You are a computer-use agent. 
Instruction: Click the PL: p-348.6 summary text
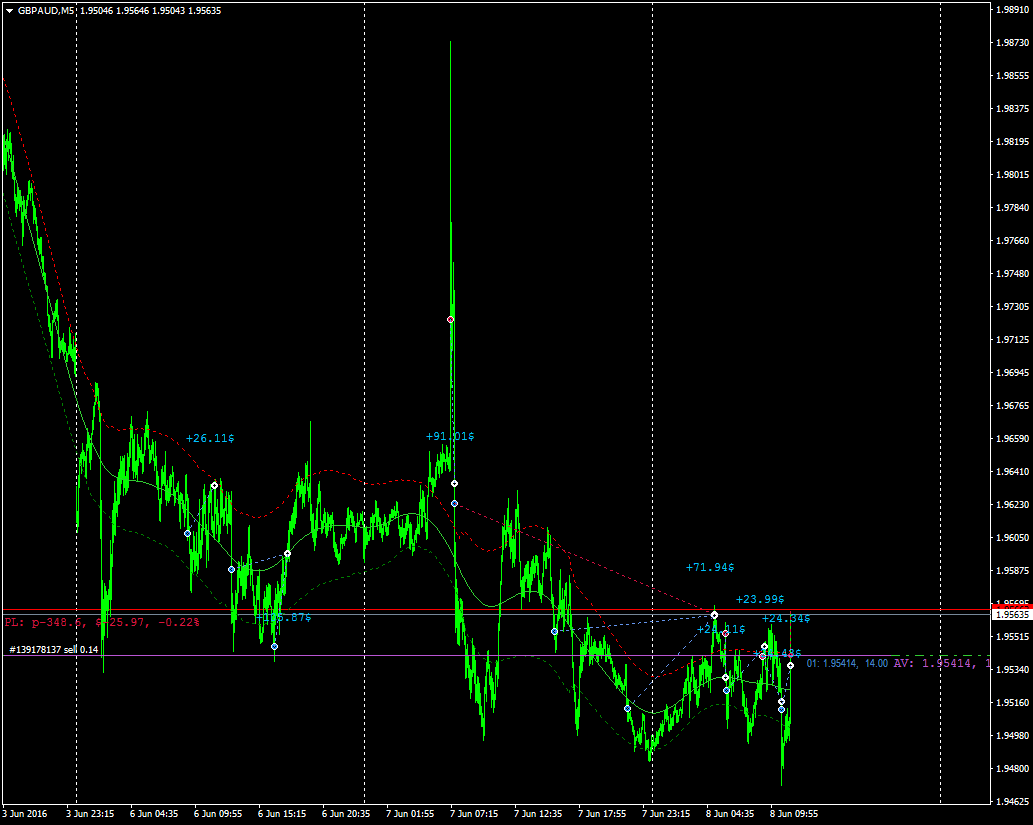tap(102, 622)
